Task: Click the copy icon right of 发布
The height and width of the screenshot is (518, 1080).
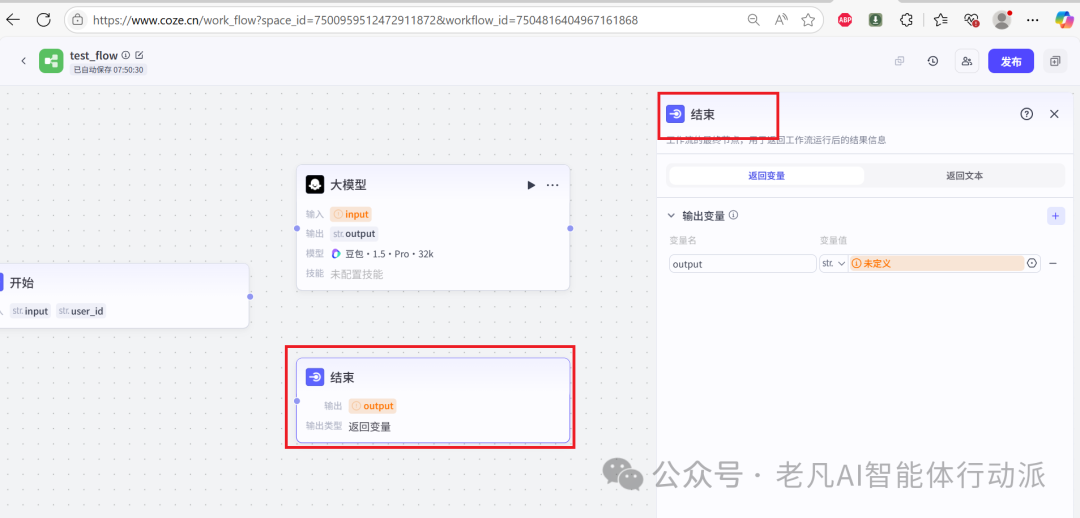Action: pos(1055,61)
